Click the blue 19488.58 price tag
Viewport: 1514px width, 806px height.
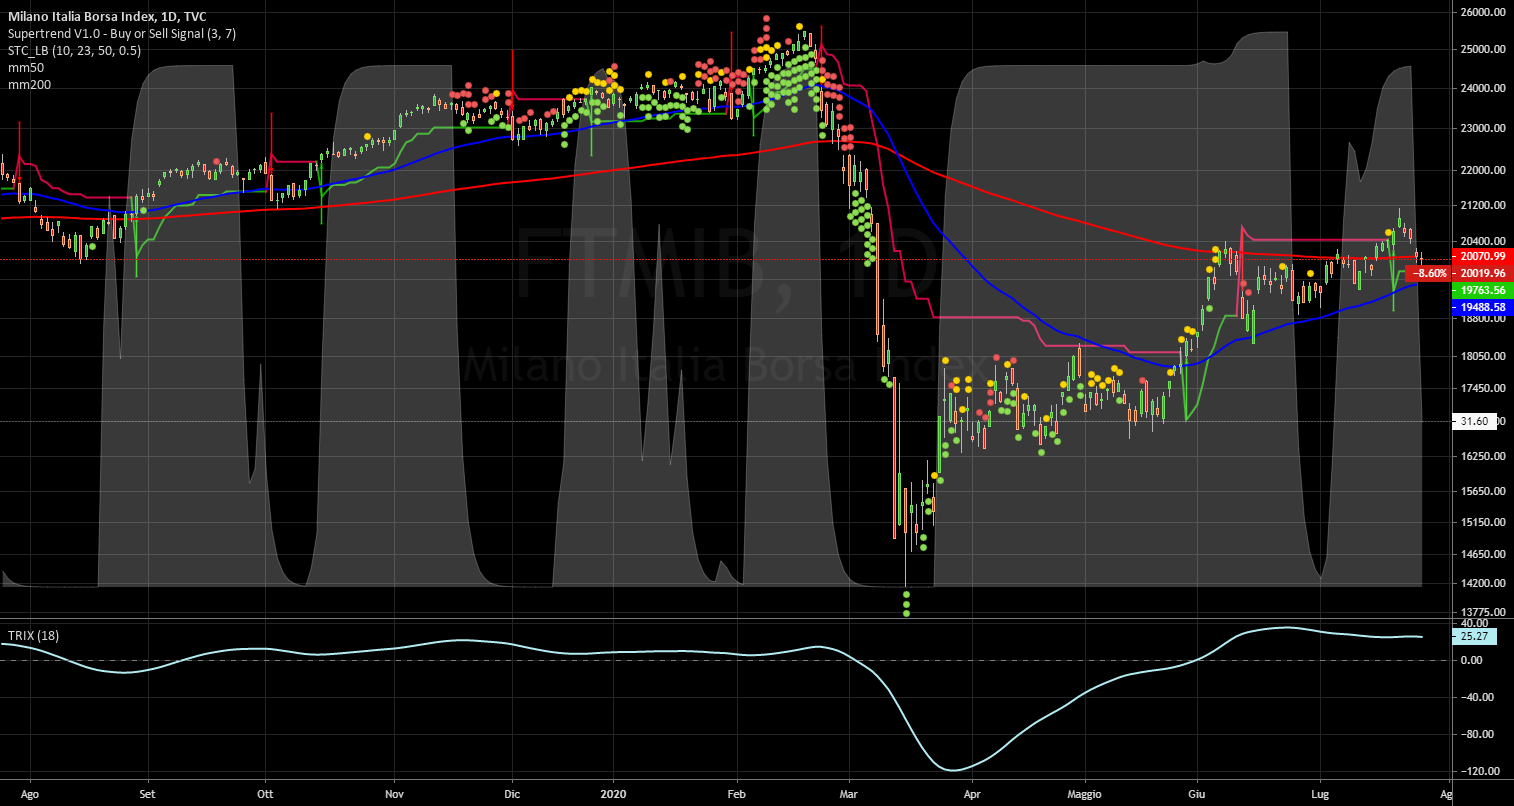pyautogui.click(x=1482, y=307)
